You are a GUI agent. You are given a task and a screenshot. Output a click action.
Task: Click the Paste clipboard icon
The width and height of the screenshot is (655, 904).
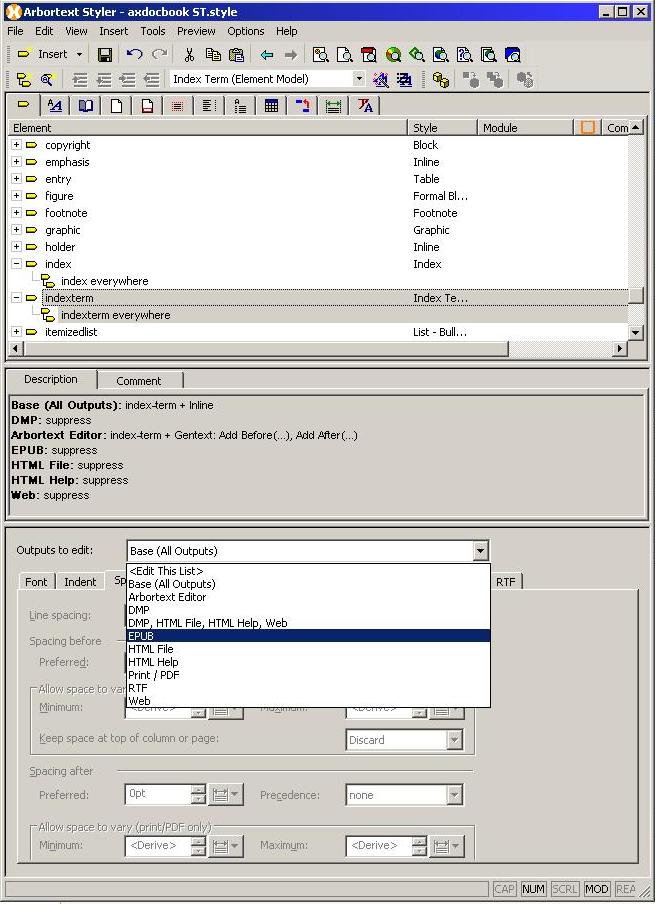click(x=236, y=55)
